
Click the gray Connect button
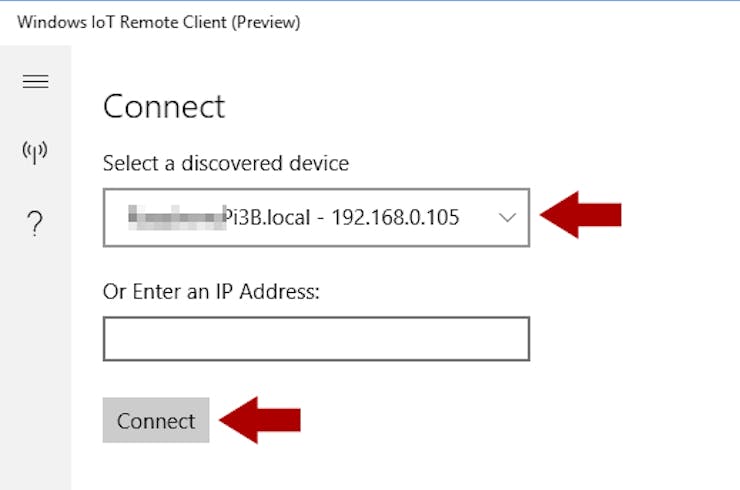(156, 420)
